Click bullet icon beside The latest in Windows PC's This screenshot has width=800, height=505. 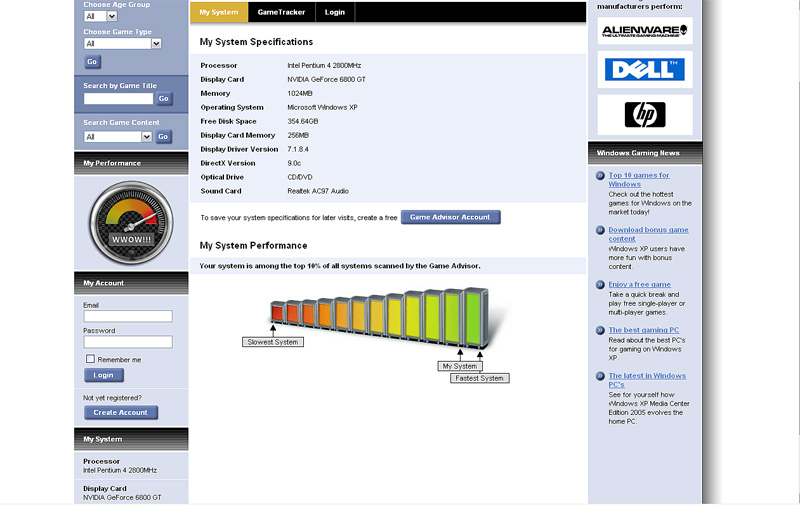click(x=601, y=376)
